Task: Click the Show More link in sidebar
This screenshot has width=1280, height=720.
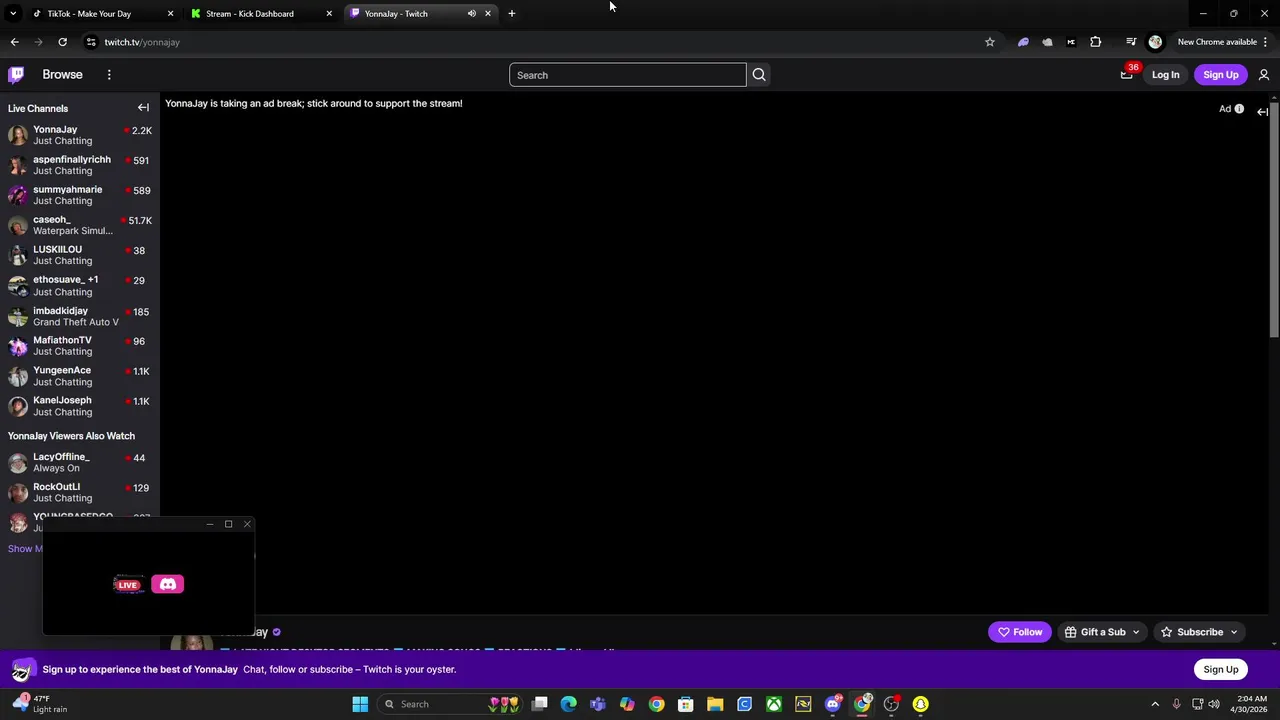Action: coord(25,549)
